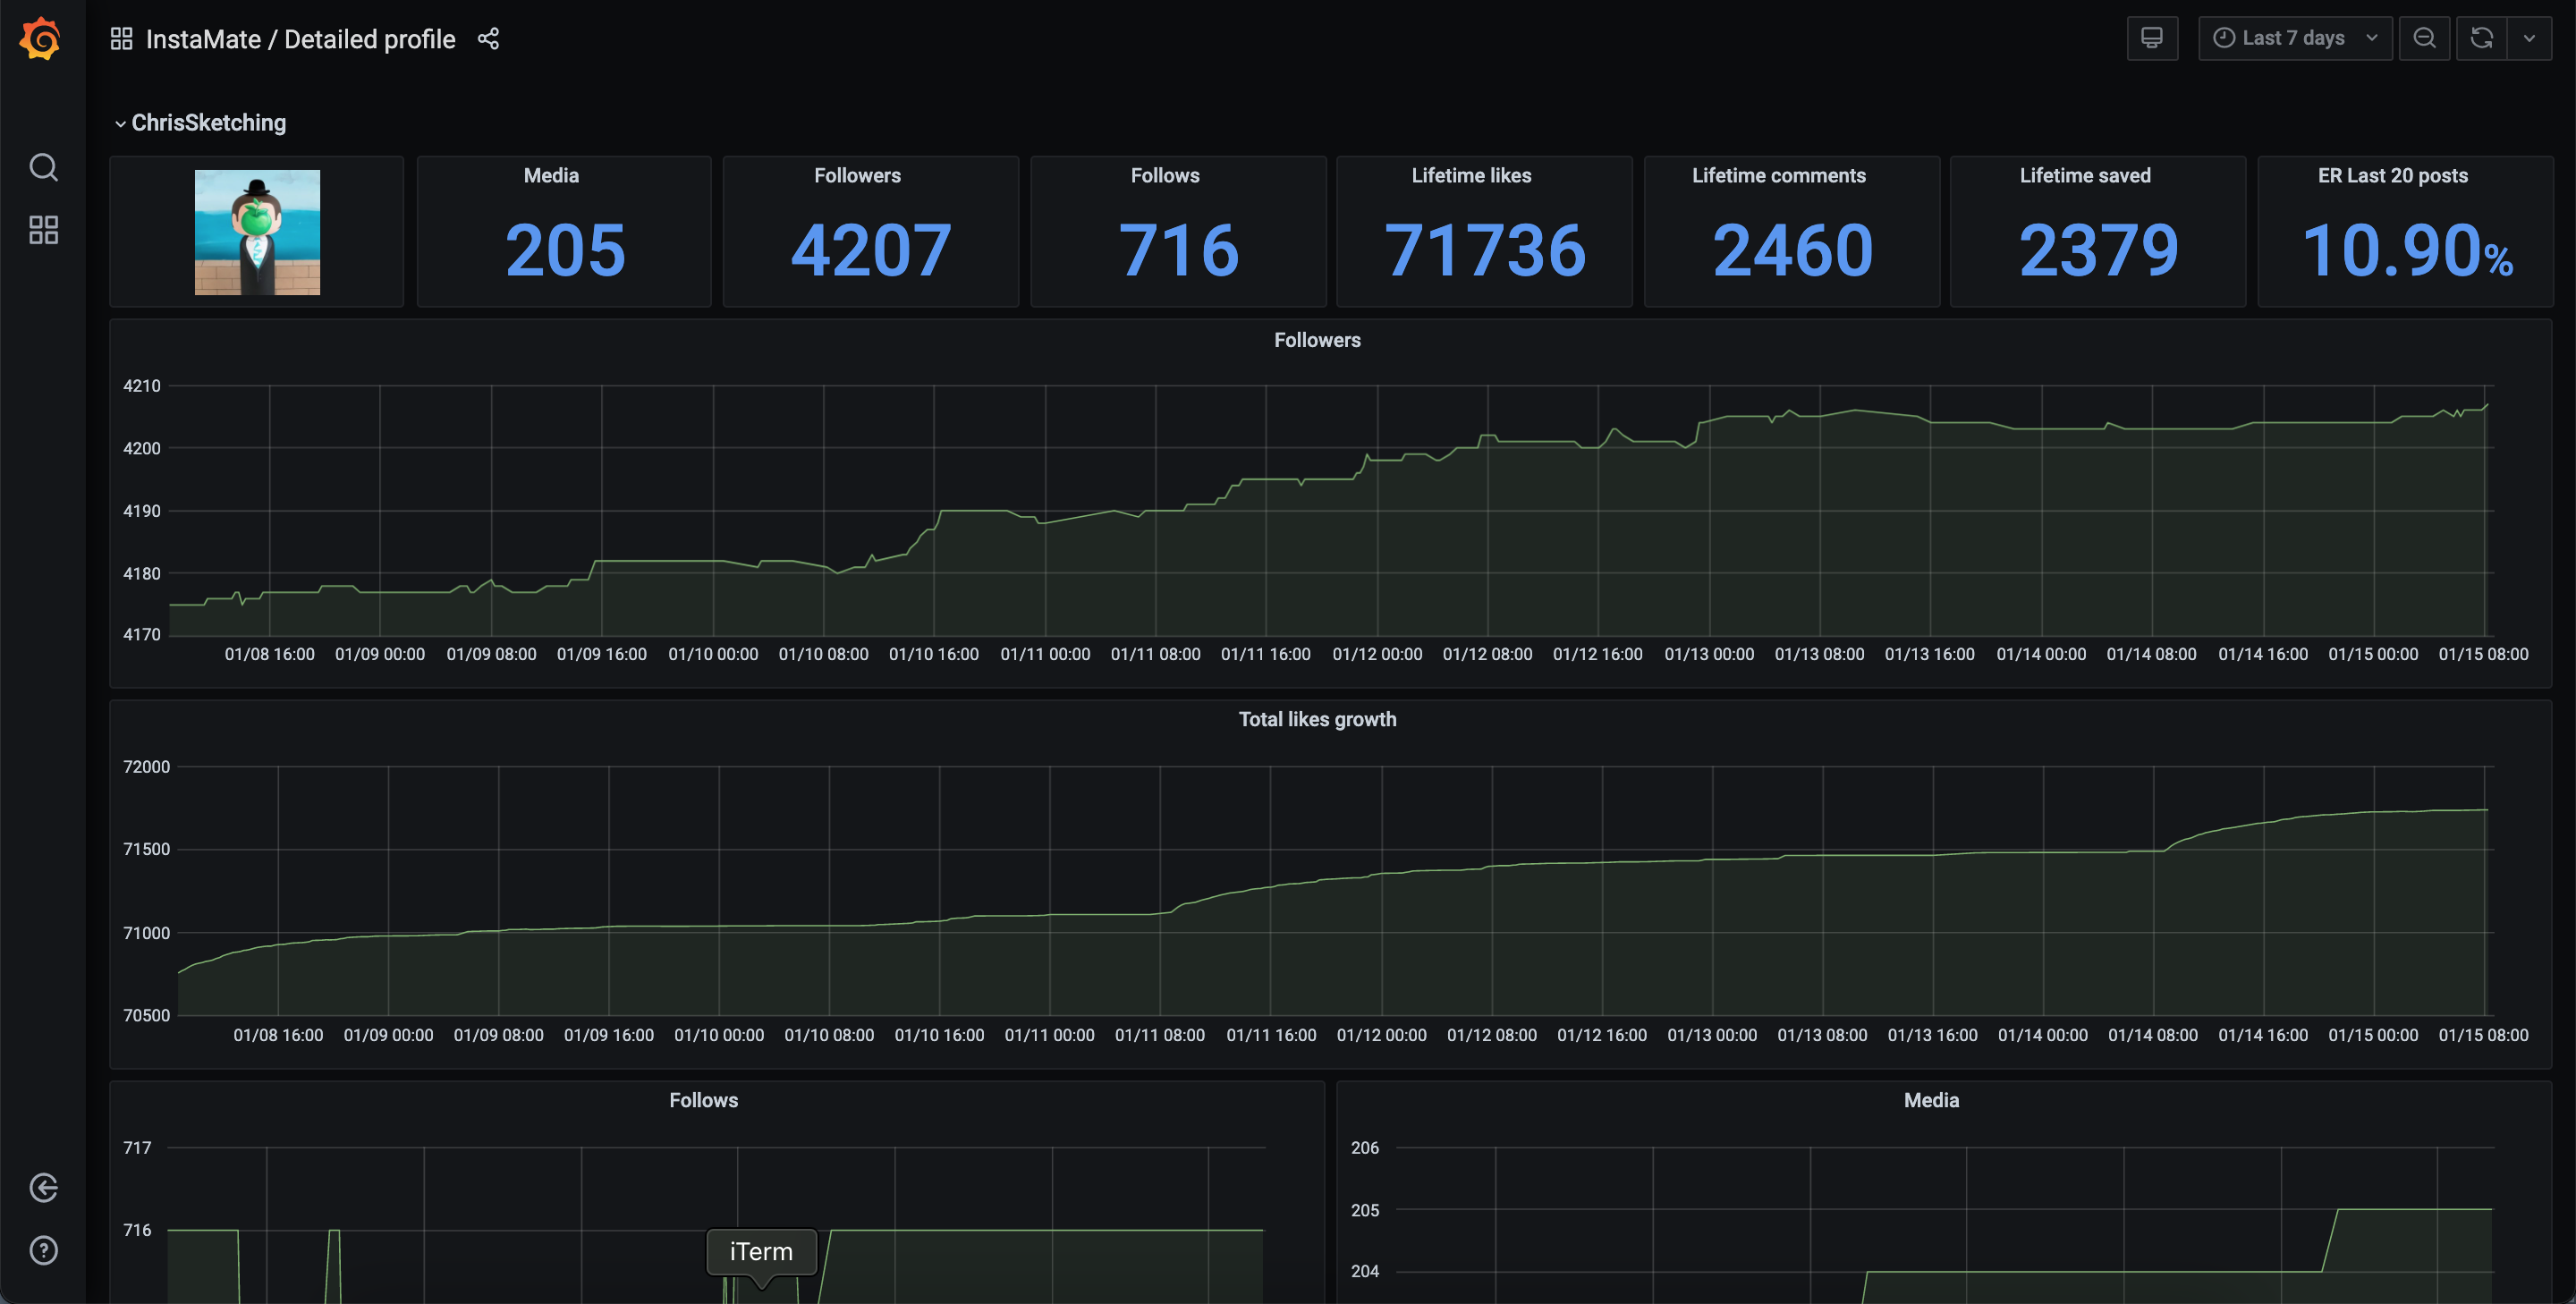Screen dimensions: 2576x1304
Task: Click dashboard grid icon beside InstaMate title
Action: pyautogui.click(x=121, y=39)
